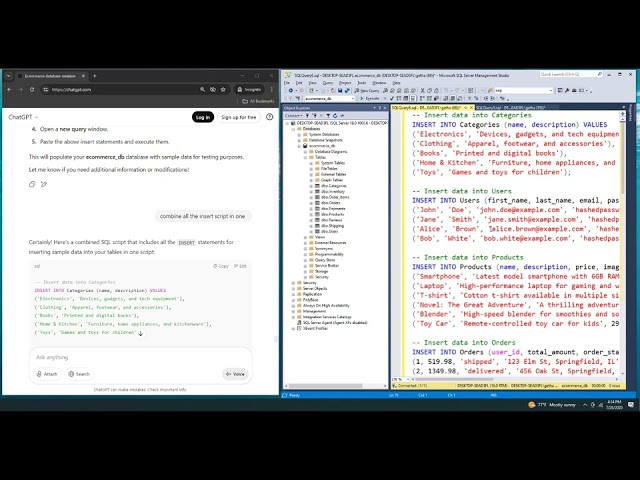Image resolution: width=640 pixels, height=480 pixels.
Task: Click Voice button in ChatGPT composer
Action: [x=236, y=374]
